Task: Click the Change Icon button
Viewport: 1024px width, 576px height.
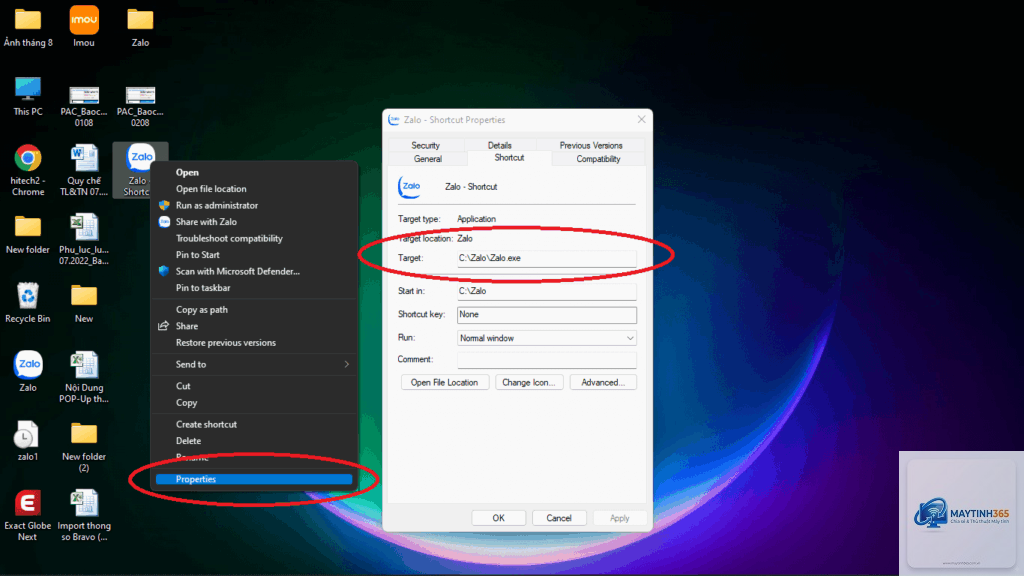Action: [x=529, y=383]
